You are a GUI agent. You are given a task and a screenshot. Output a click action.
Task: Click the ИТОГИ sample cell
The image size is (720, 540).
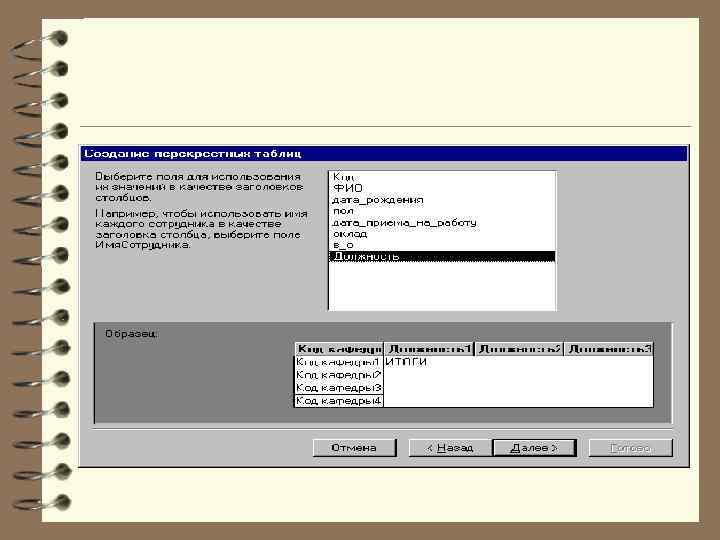tap(406, 362)
